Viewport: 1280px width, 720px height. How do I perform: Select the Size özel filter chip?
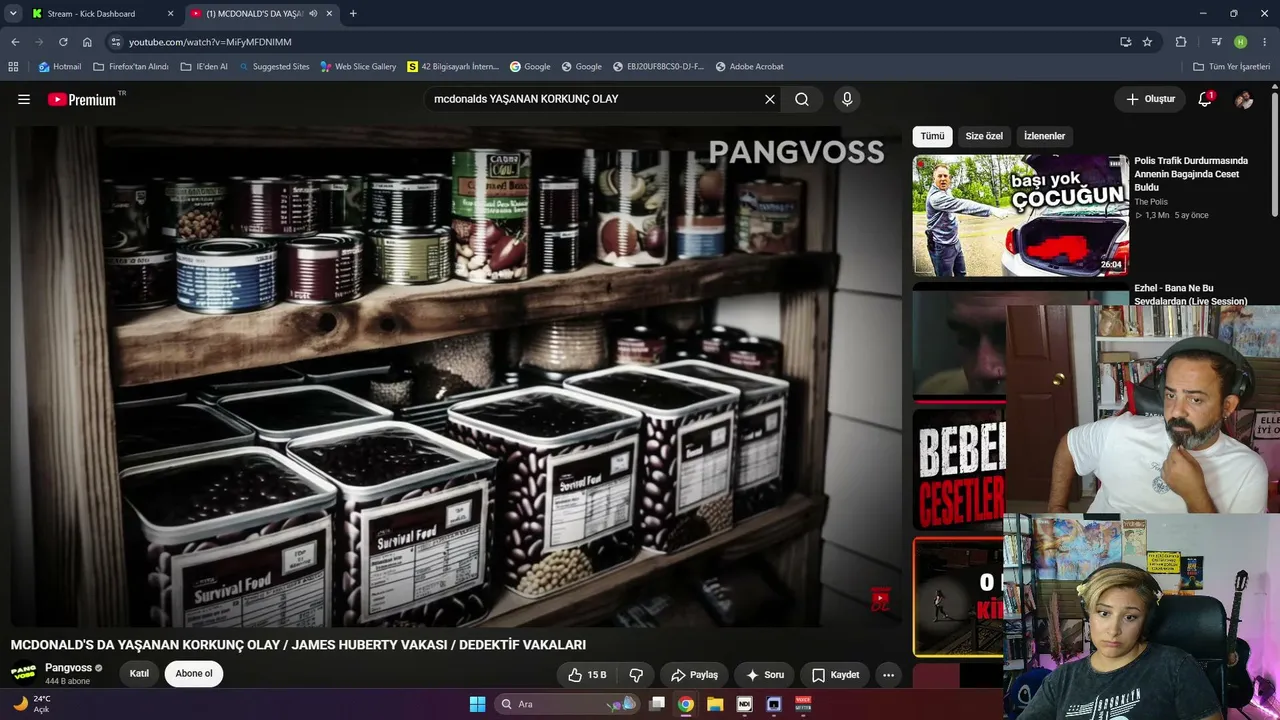[x=984, y=136]
